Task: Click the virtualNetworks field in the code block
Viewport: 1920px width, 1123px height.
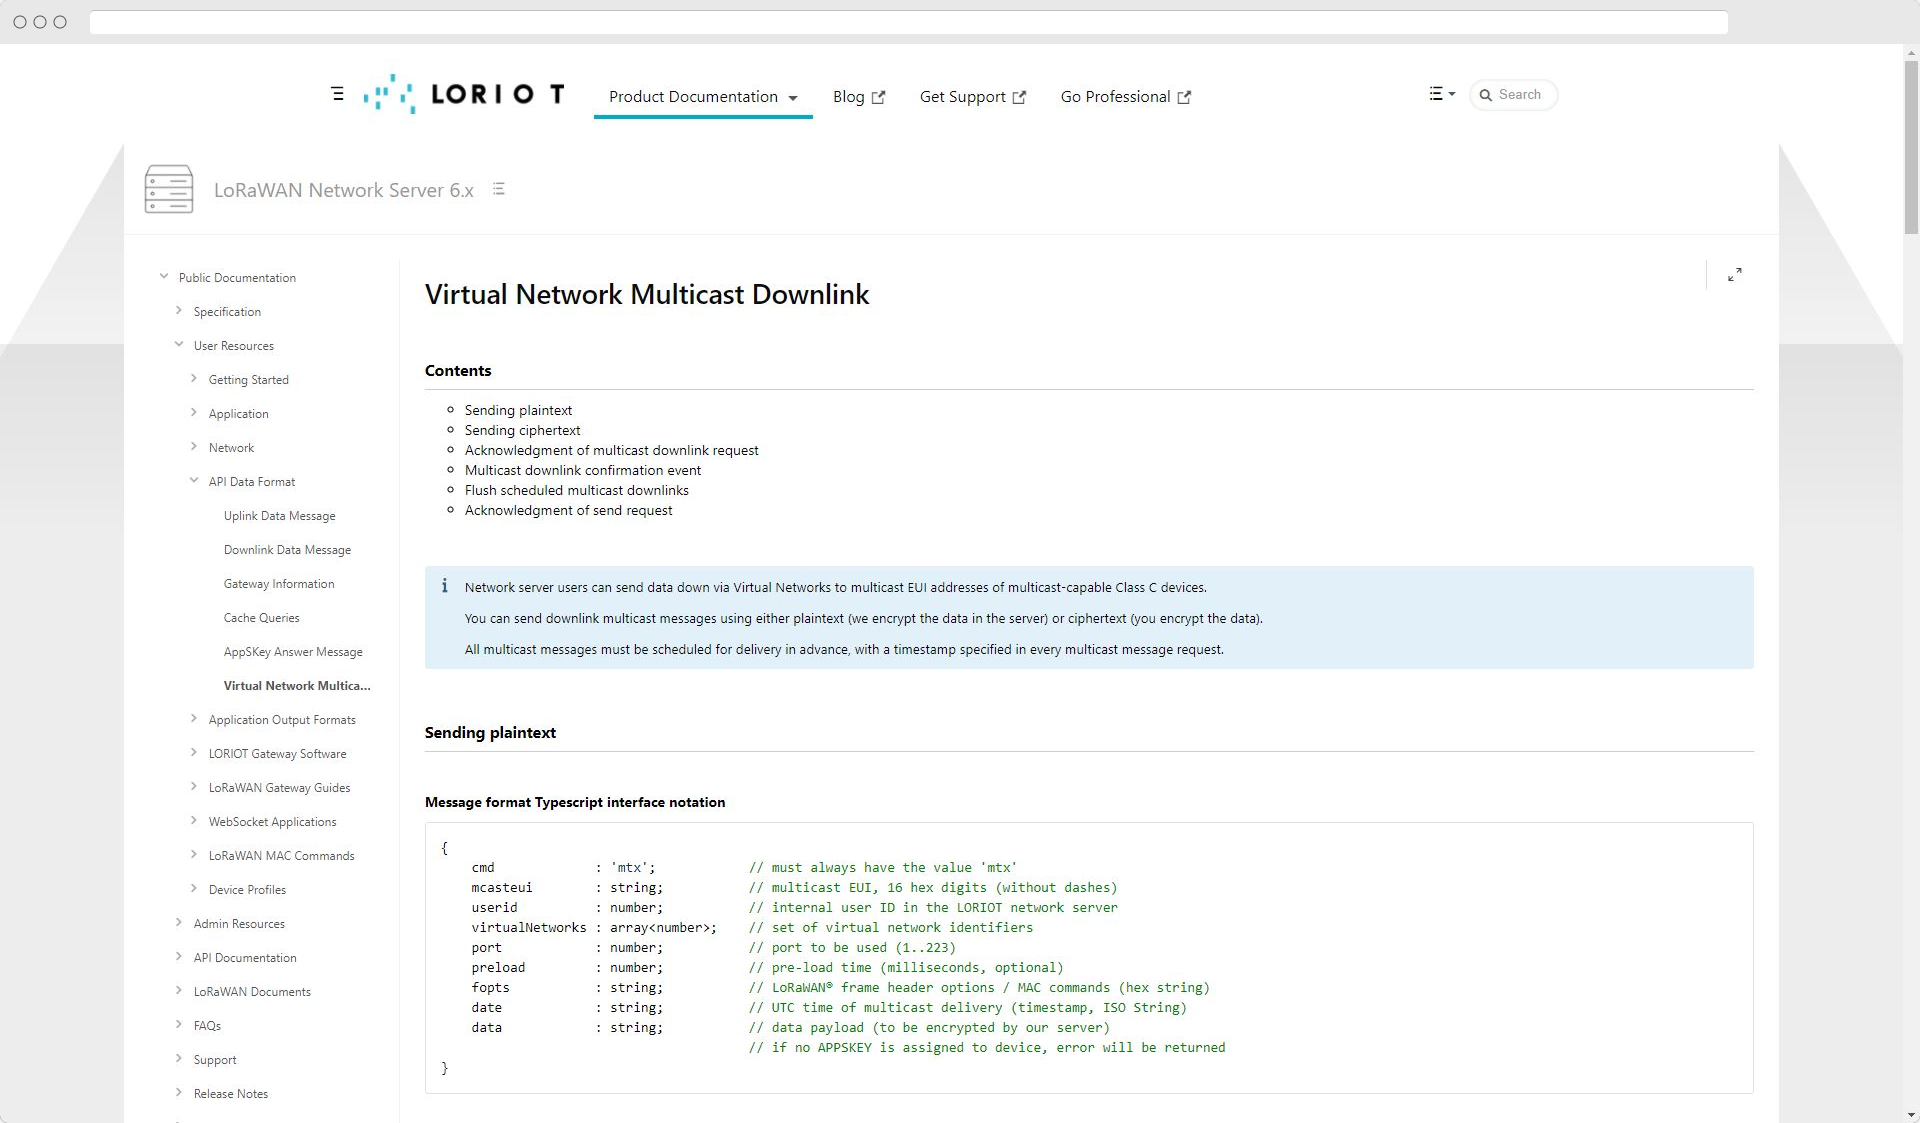Action: (529, 928)
